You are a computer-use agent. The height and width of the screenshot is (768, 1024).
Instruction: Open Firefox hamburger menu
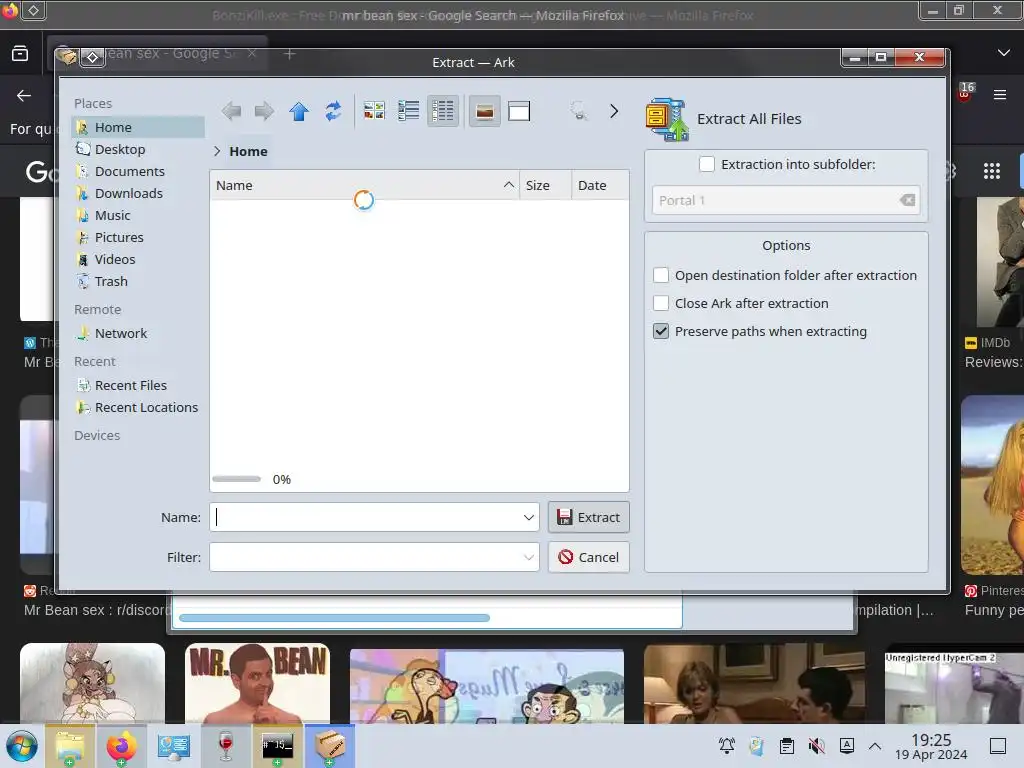[x=1000, y=95]
